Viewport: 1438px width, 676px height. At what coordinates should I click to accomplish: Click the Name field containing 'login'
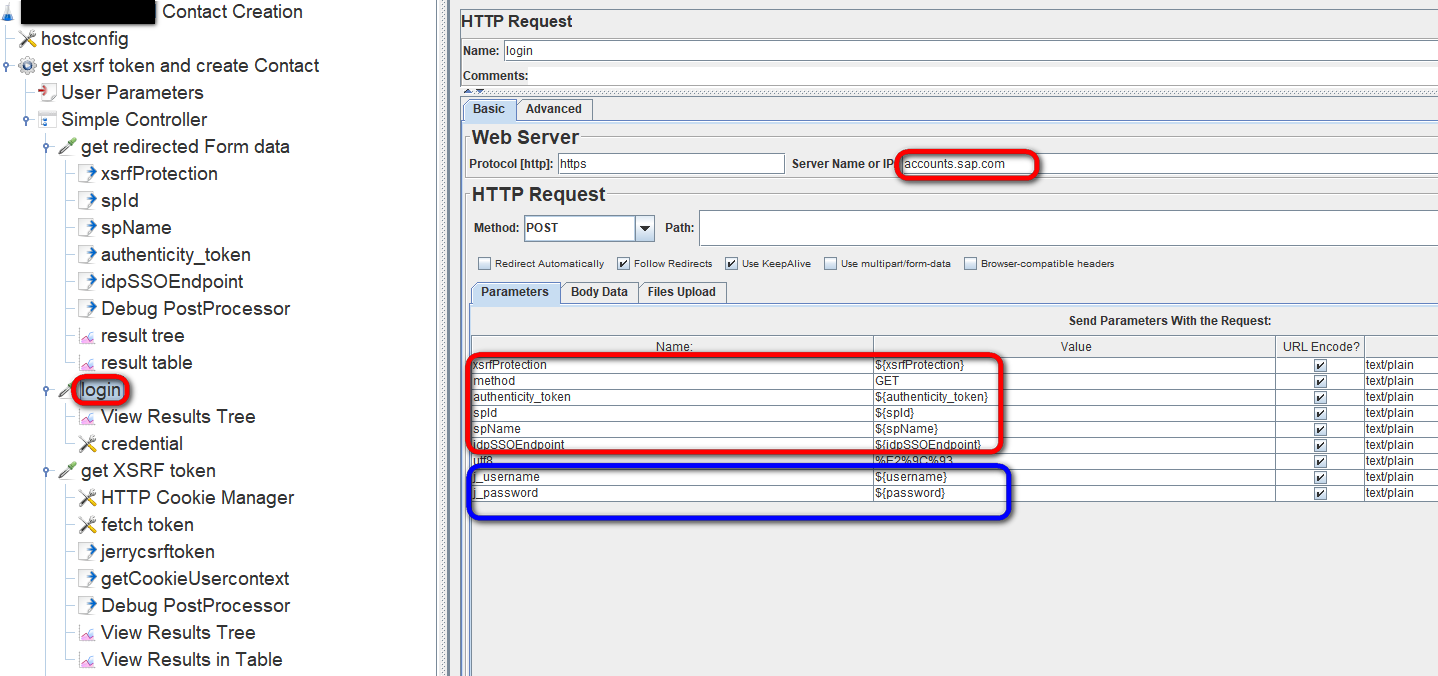click(x=970, y=50)
